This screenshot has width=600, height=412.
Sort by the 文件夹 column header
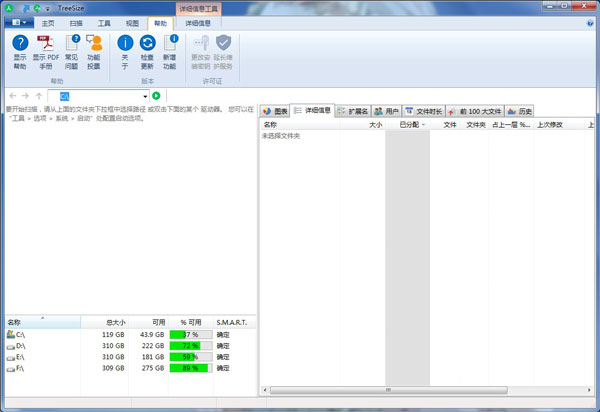coord(473,125)
